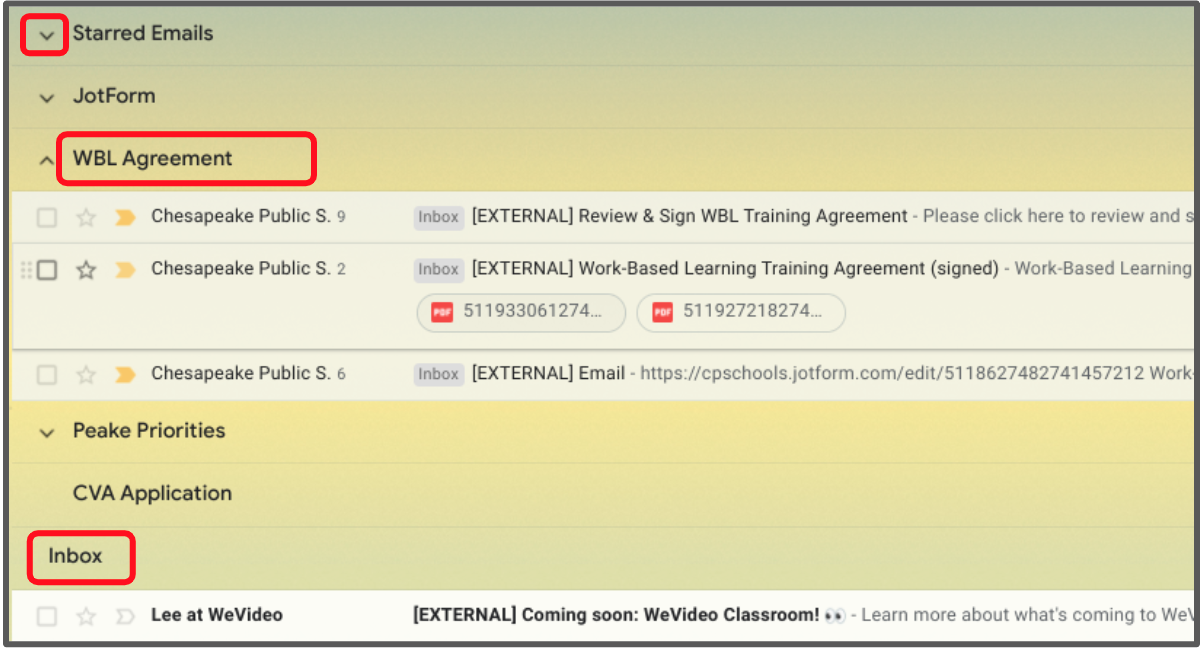Collapse the Peake Priorities section chevron

point(46,433)
